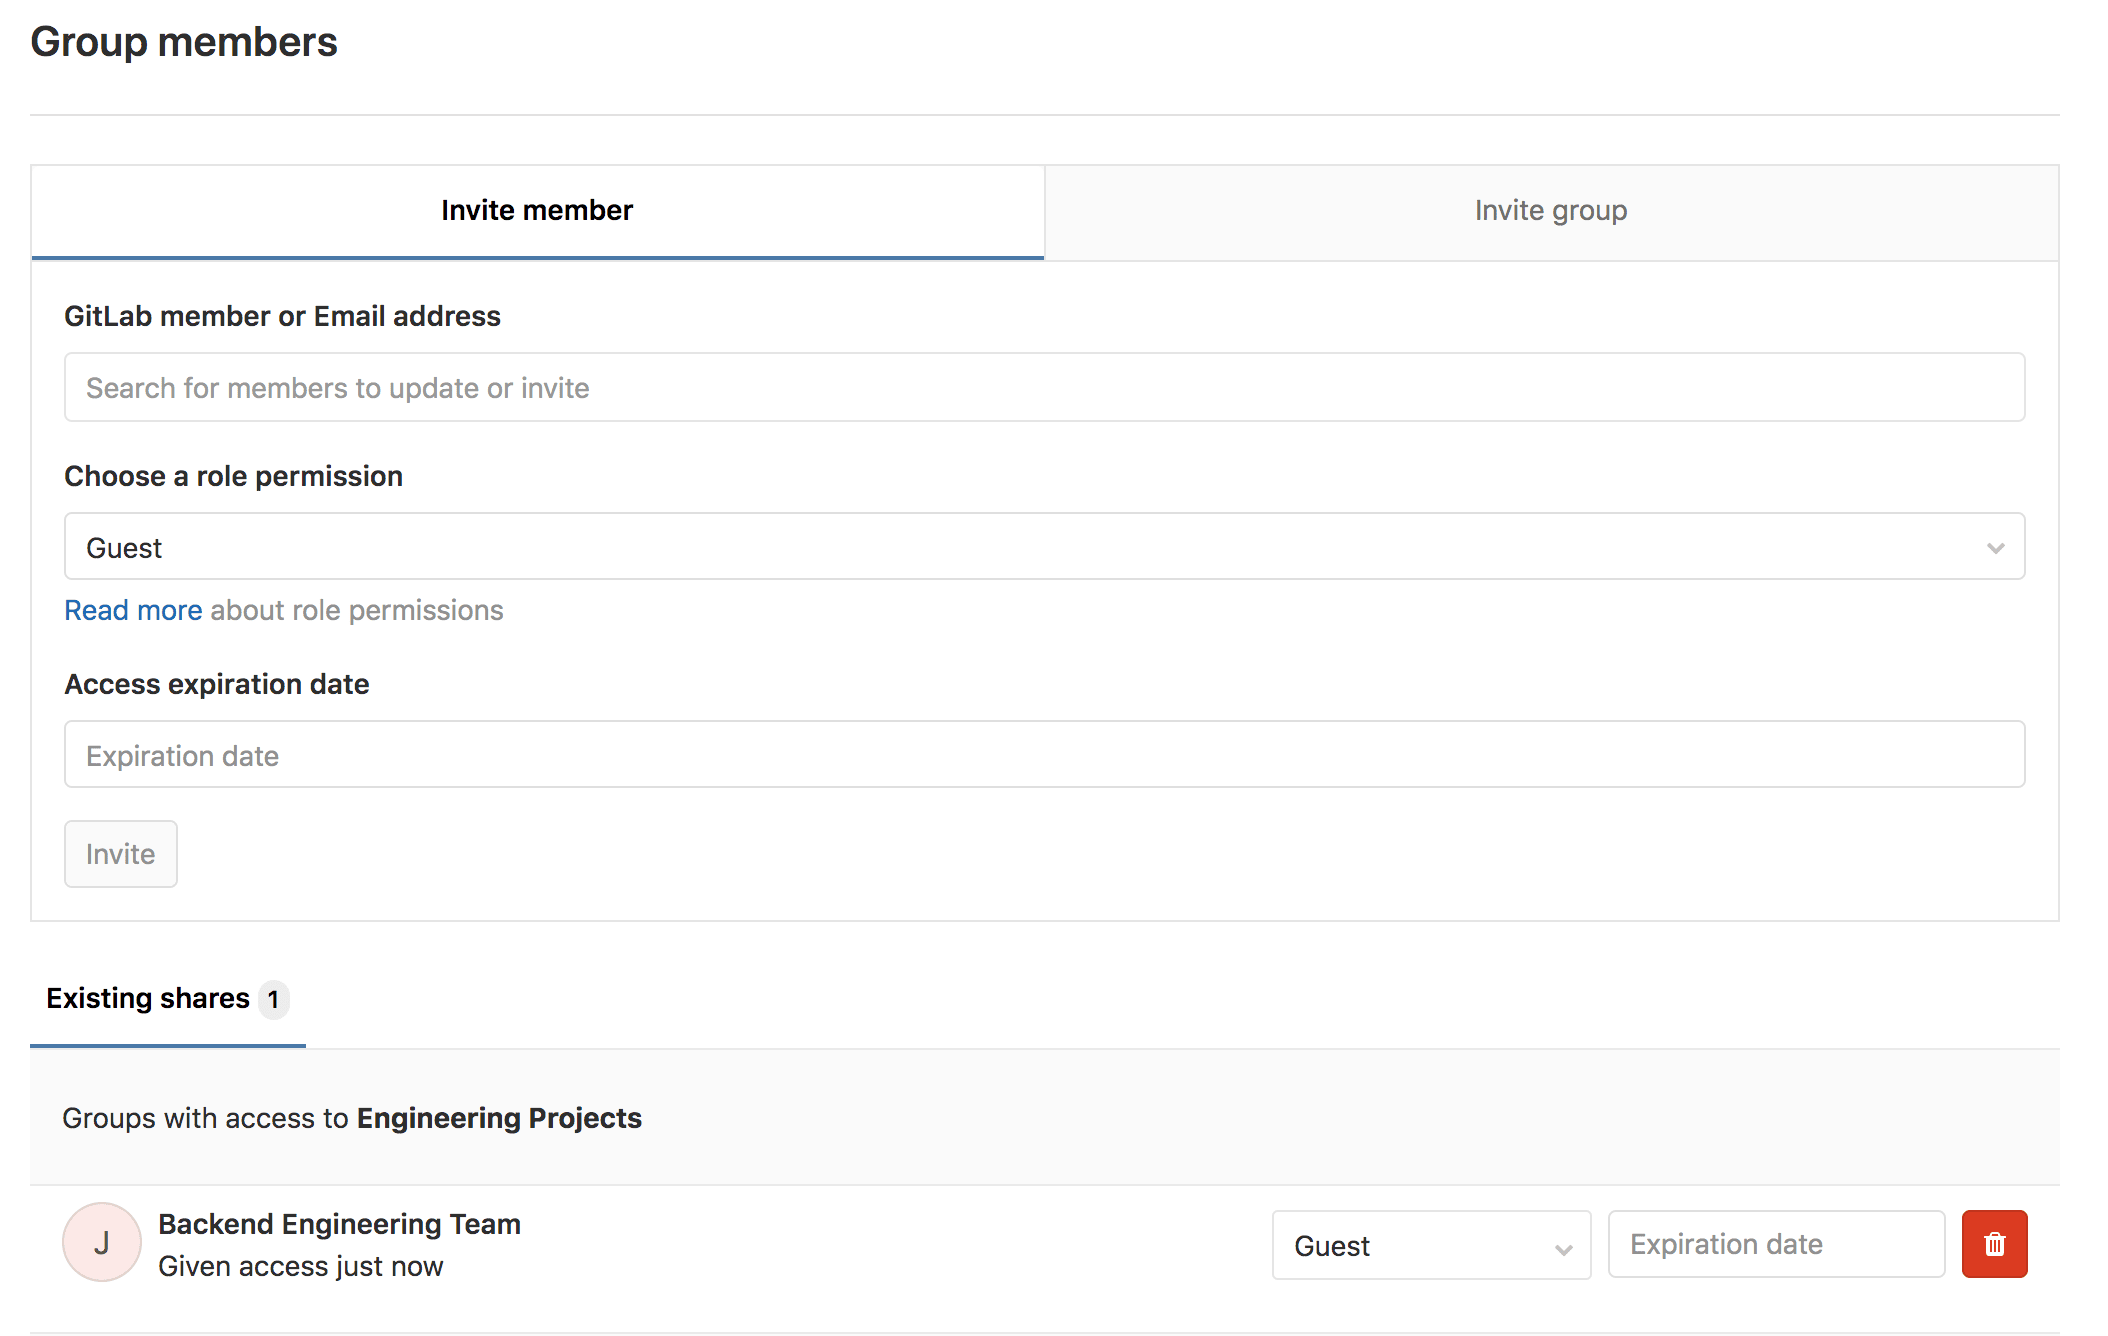
Task: Click the chevron in Backend team's Guest select
Action: (1563, 1249)
